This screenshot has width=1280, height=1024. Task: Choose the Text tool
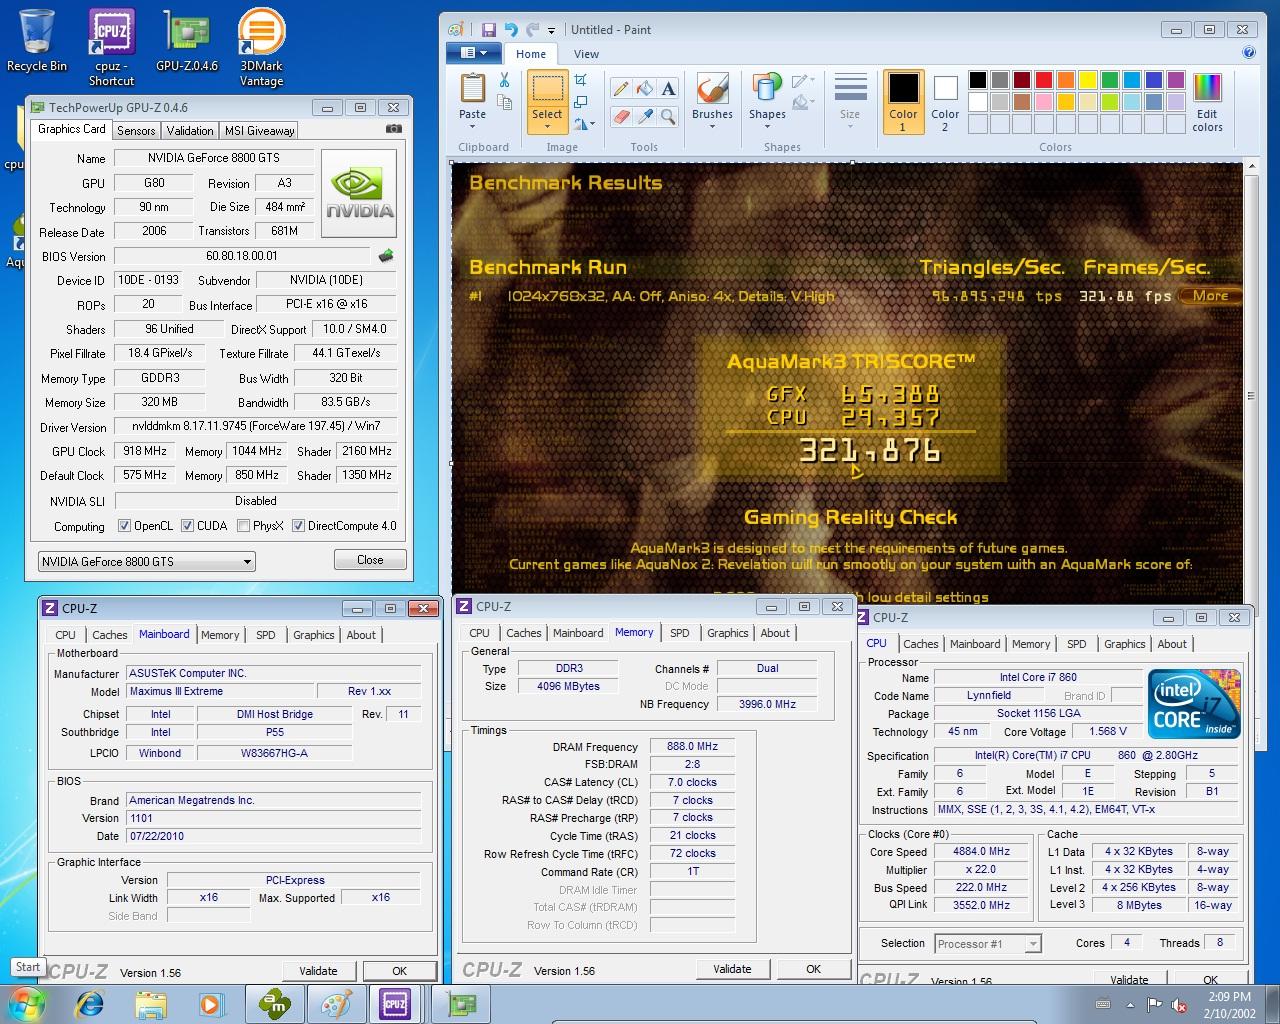[668, 89]
